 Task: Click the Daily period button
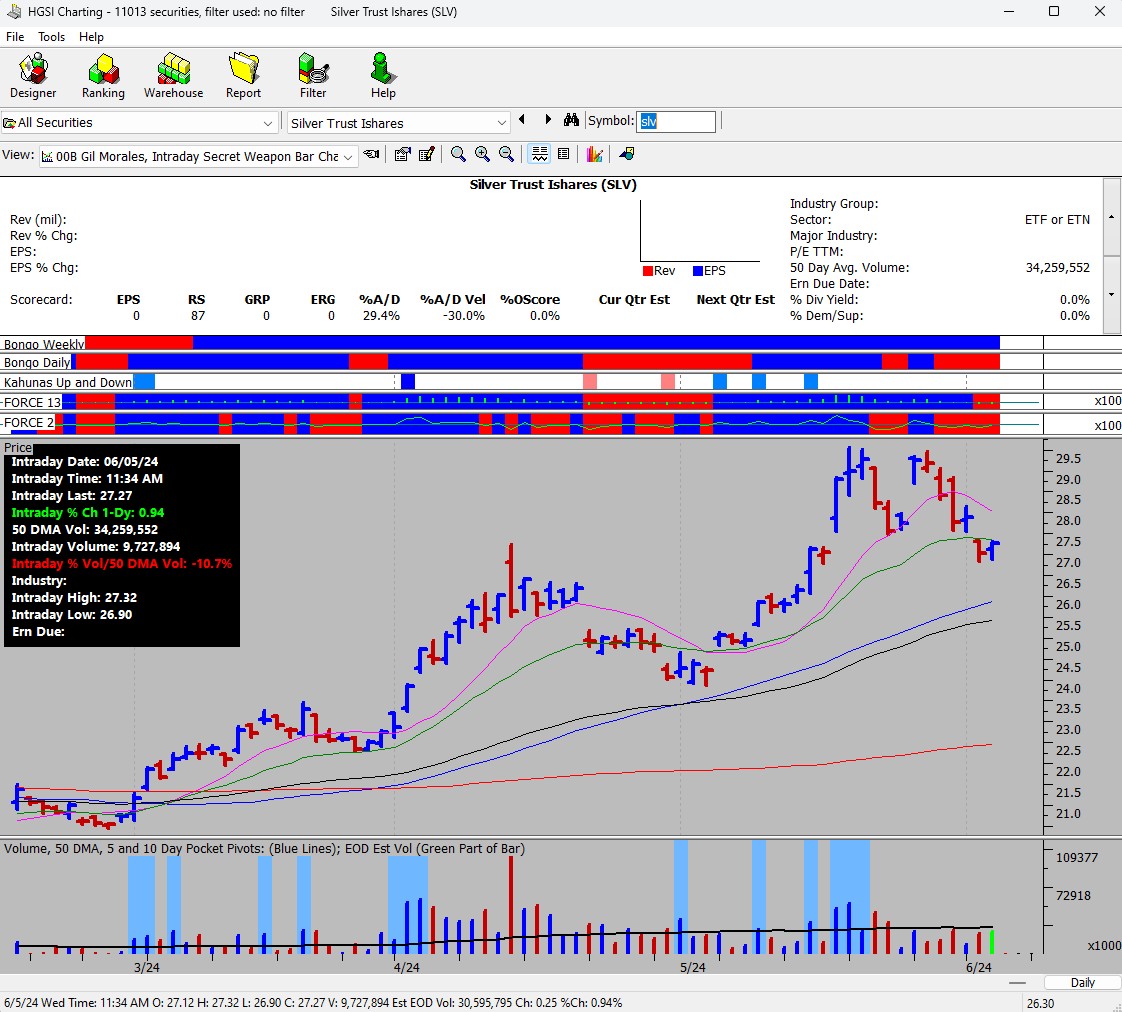tap(1082, 982)
